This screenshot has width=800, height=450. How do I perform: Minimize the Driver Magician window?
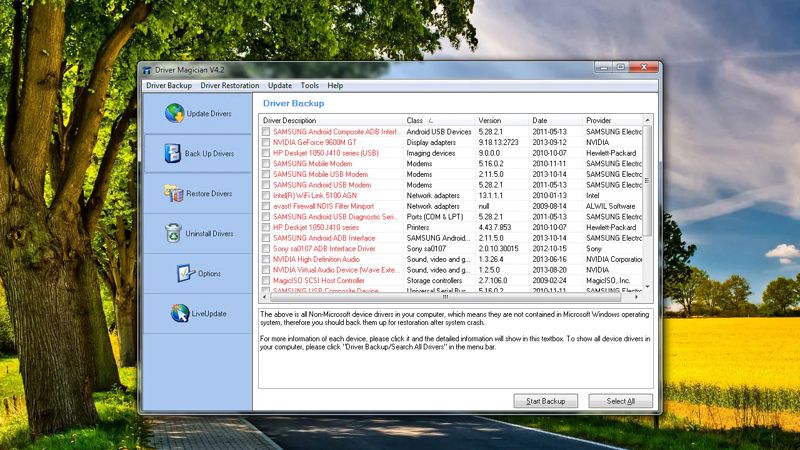point(604,67)
